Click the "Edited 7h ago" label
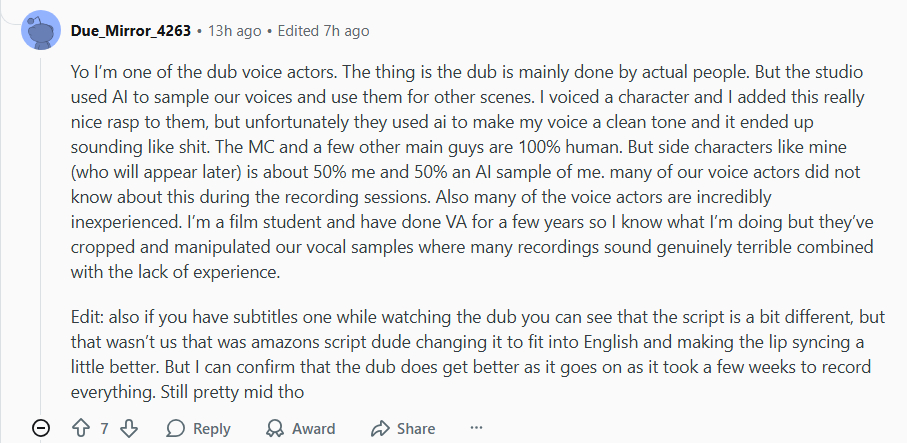This screenshot has width=907, height=443. 323,31
